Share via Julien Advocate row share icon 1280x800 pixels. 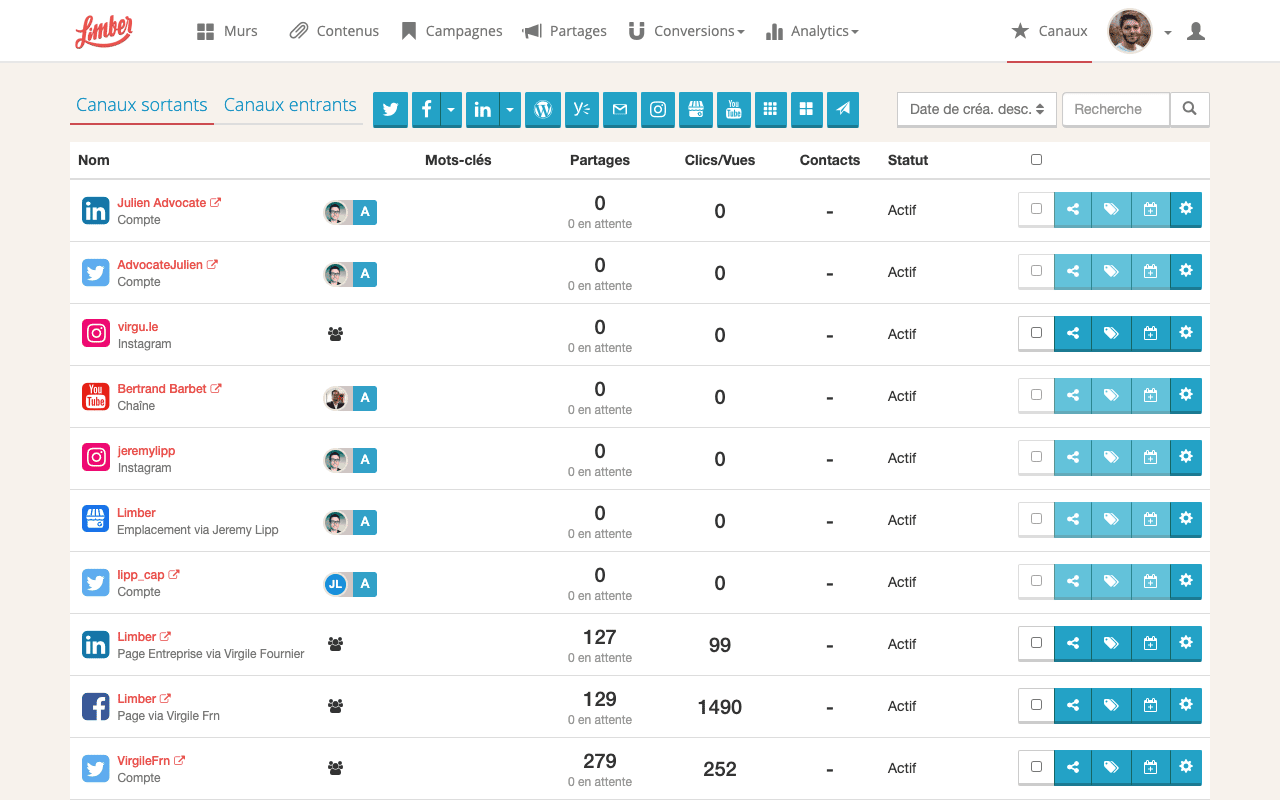click(x=1073, y=210)
